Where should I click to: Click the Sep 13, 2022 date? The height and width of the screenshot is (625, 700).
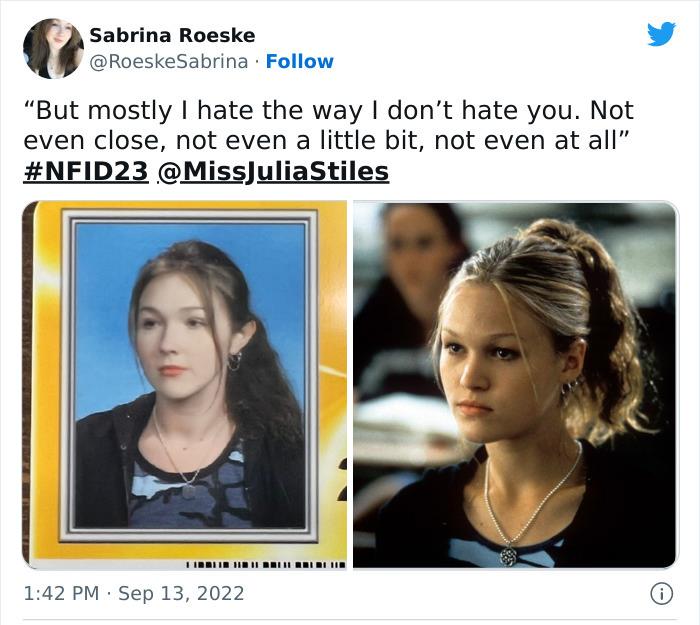coord(181,593)
